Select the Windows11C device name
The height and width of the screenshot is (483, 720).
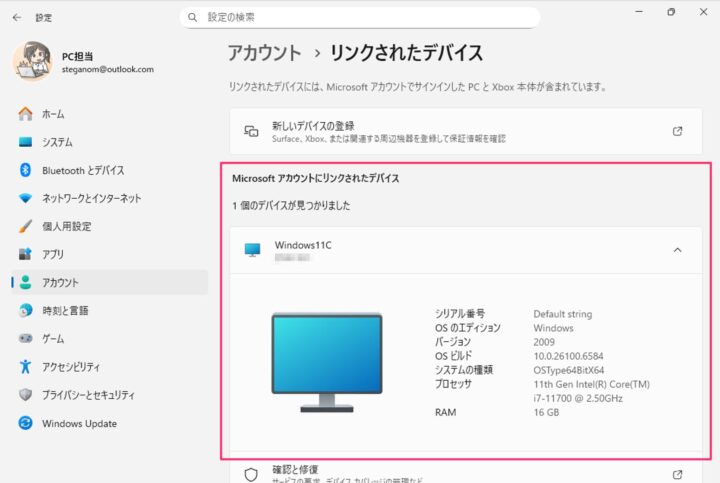[x=303, y=245]
